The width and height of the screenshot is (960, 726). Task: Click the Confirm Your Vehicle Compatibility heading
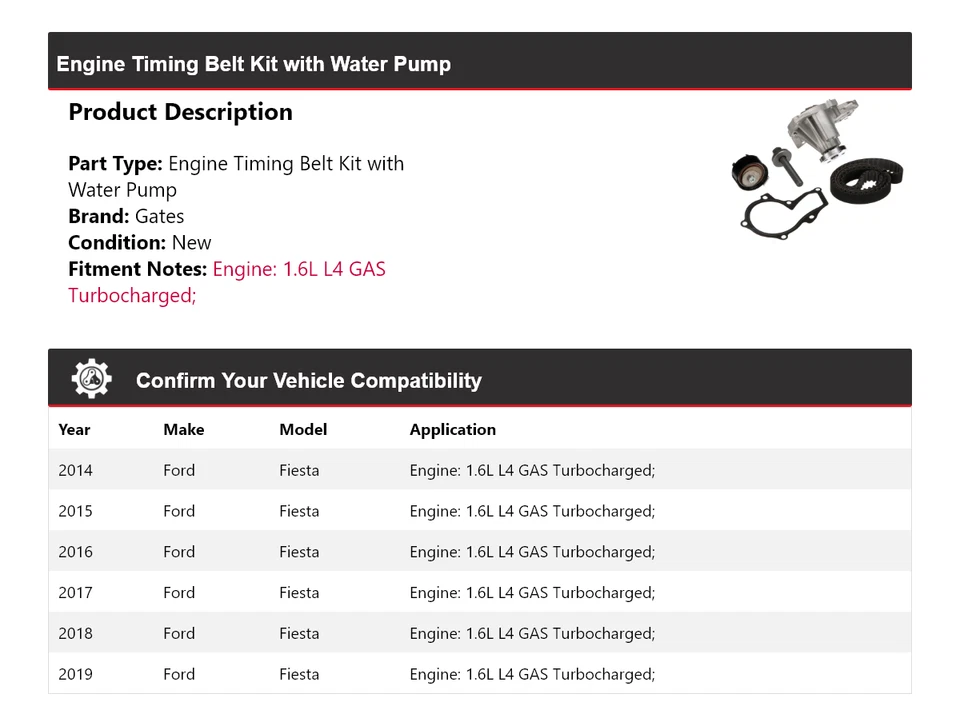pyautogui.click(x=308, y=381)
